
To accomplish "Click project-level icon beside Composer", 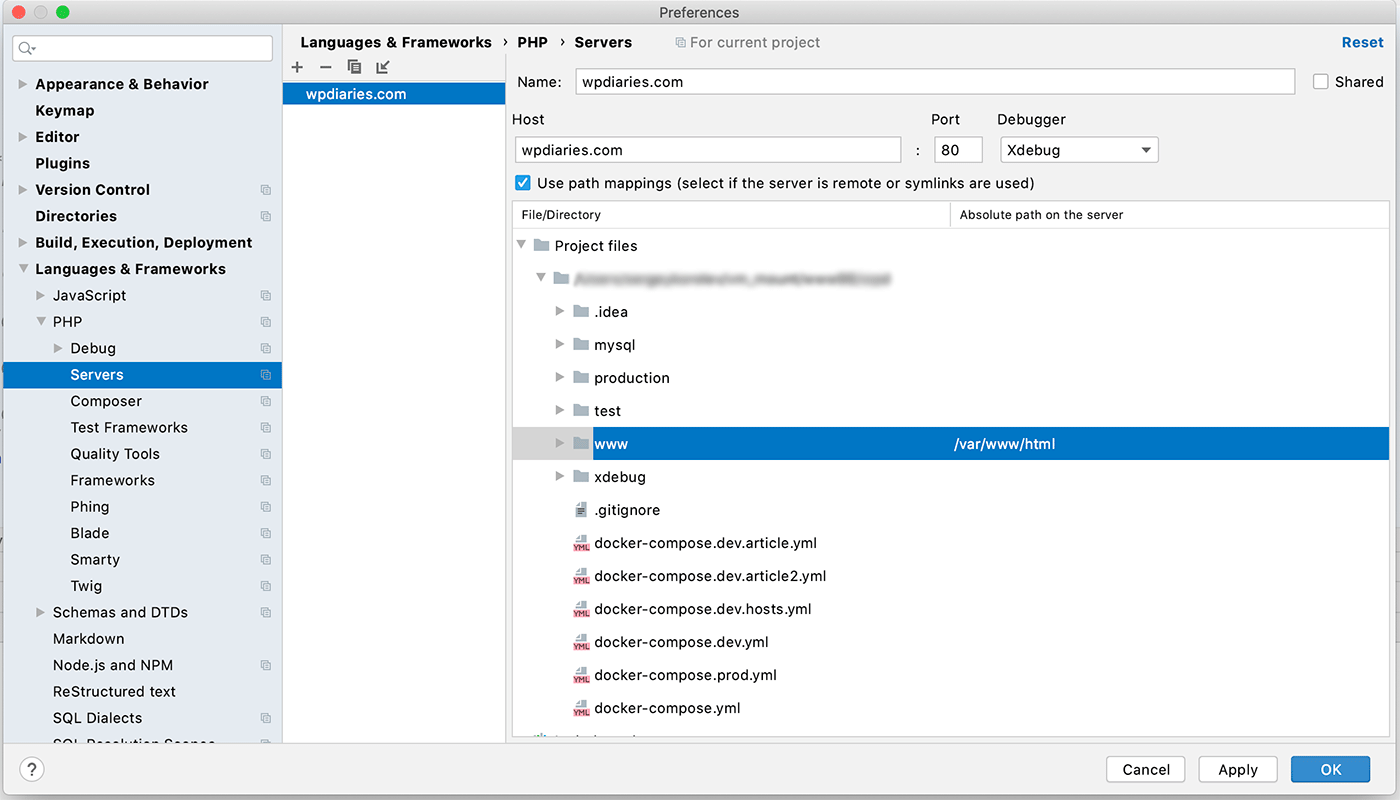I will 266,401.
